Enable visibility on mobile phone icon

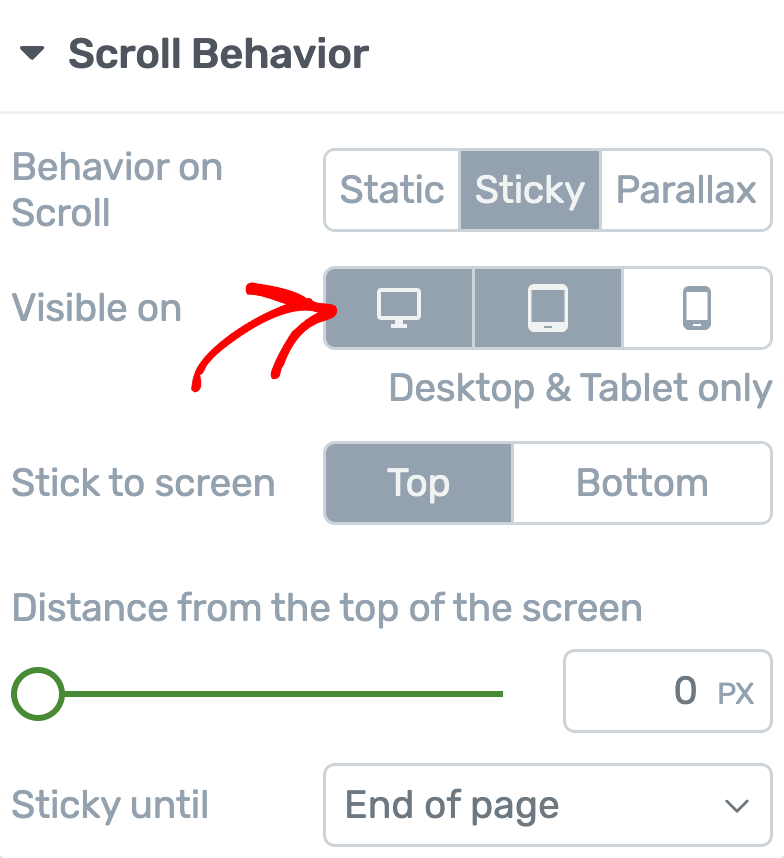697,307
